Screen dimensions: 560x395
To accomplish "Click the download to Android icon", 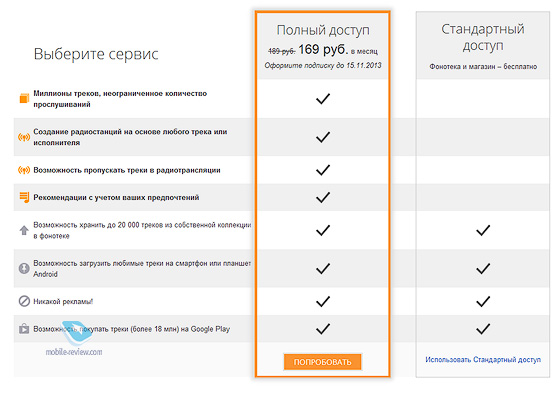I will point(24,268).
